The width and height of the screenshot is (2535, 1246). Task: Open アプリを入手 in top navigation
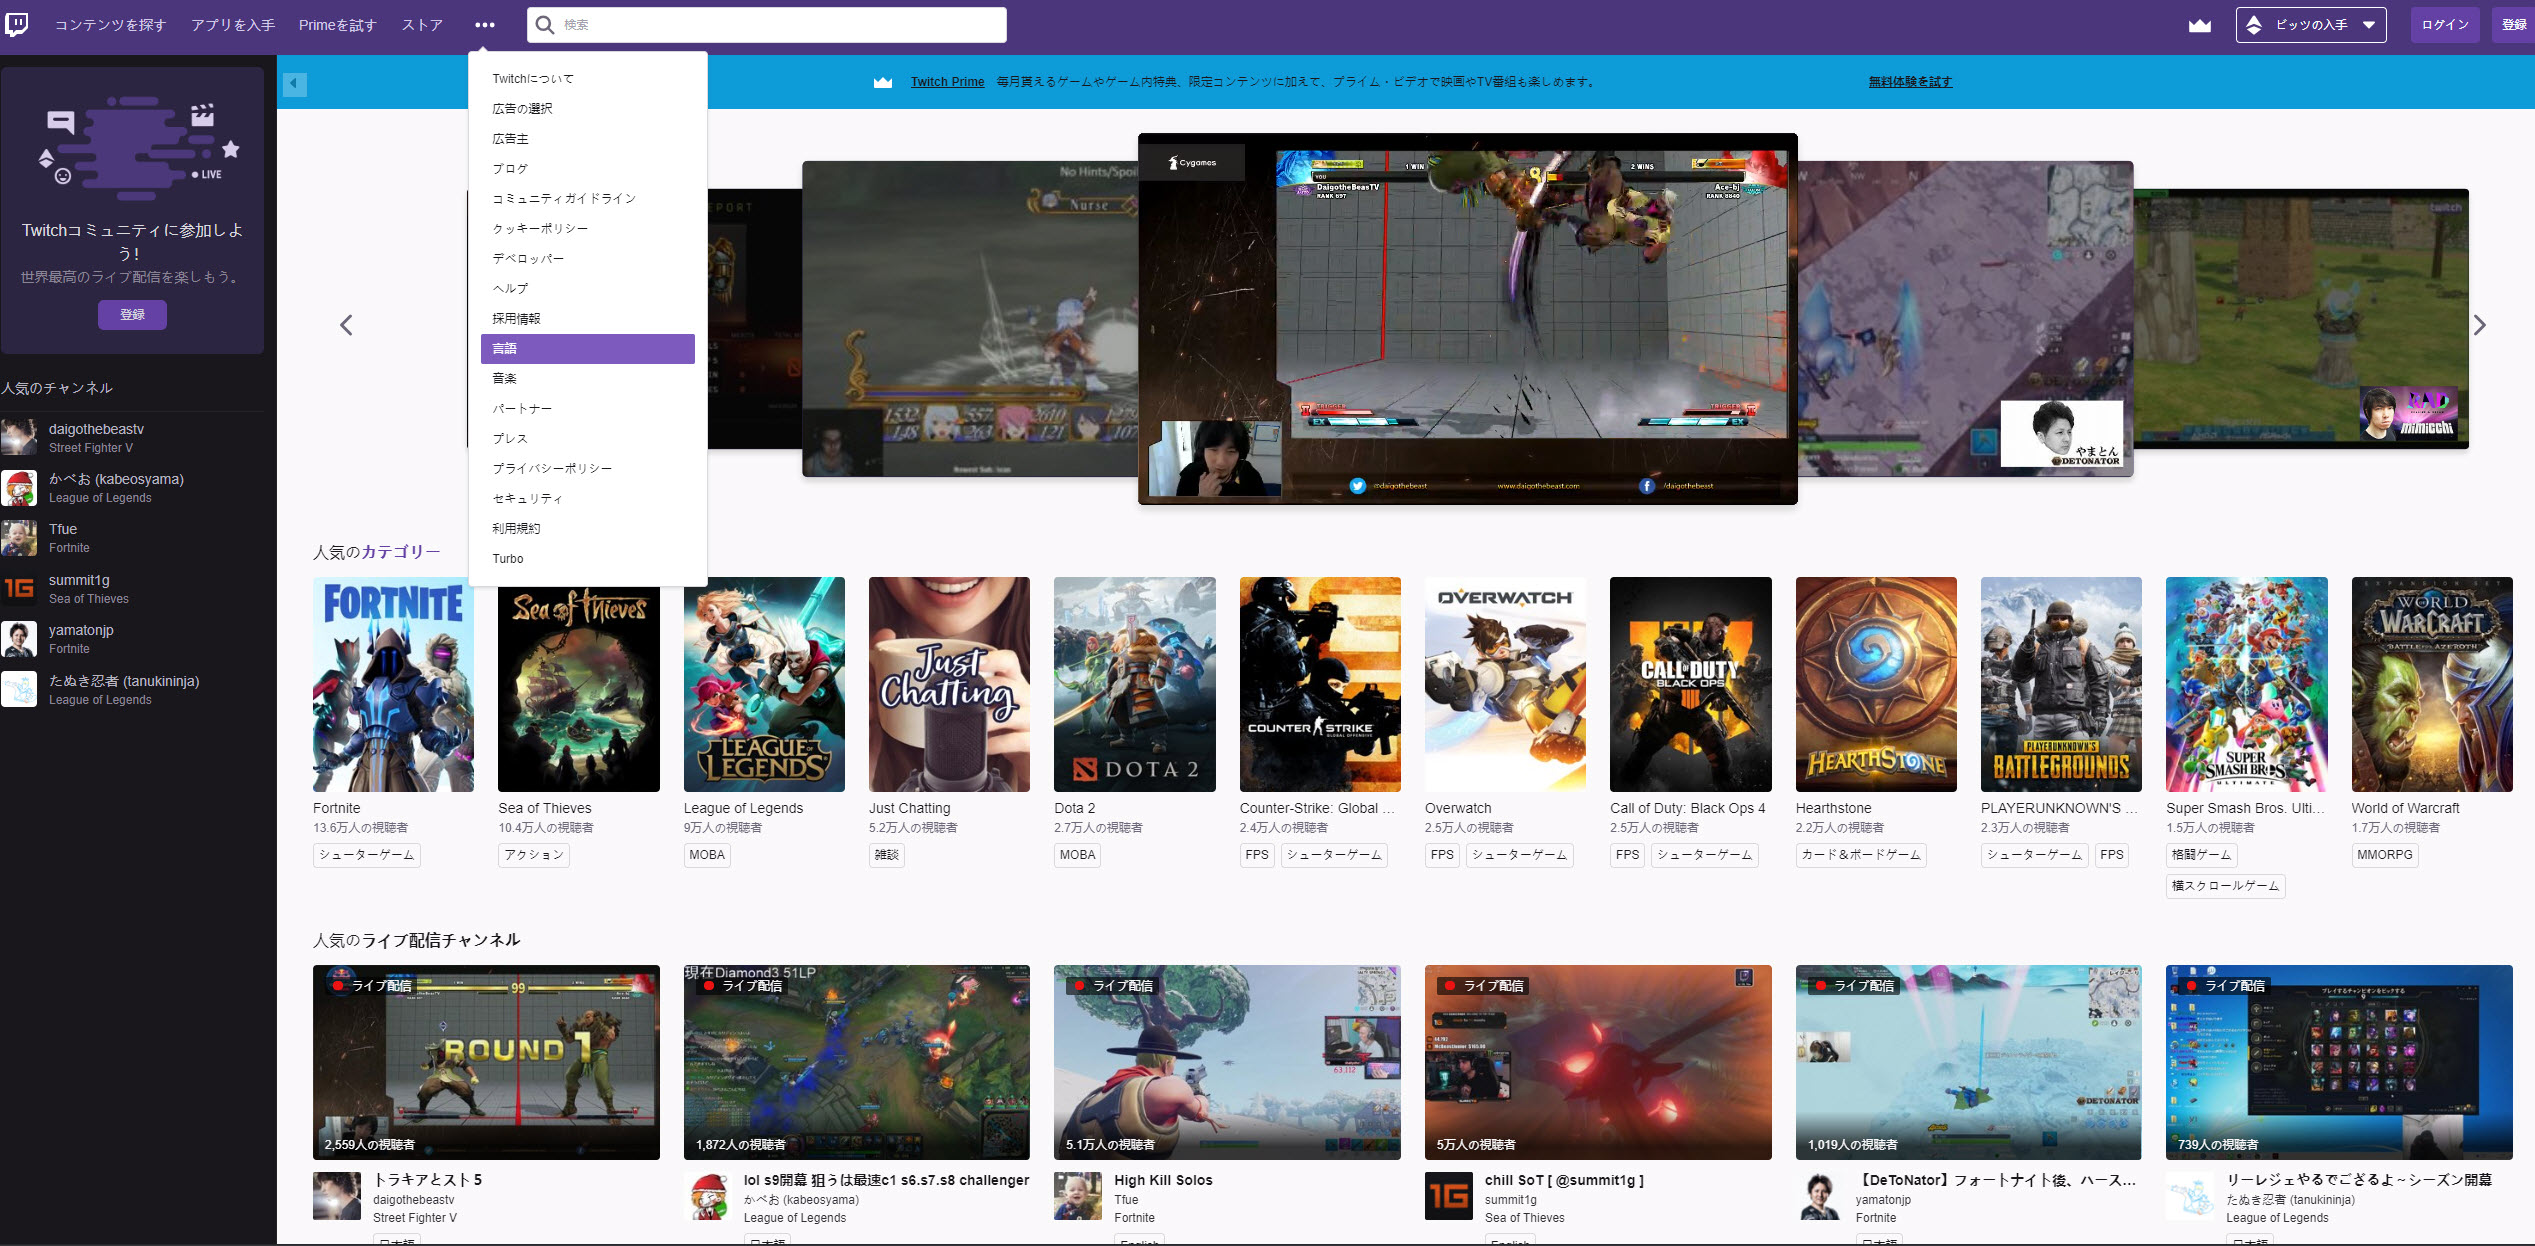click(233, 25)
